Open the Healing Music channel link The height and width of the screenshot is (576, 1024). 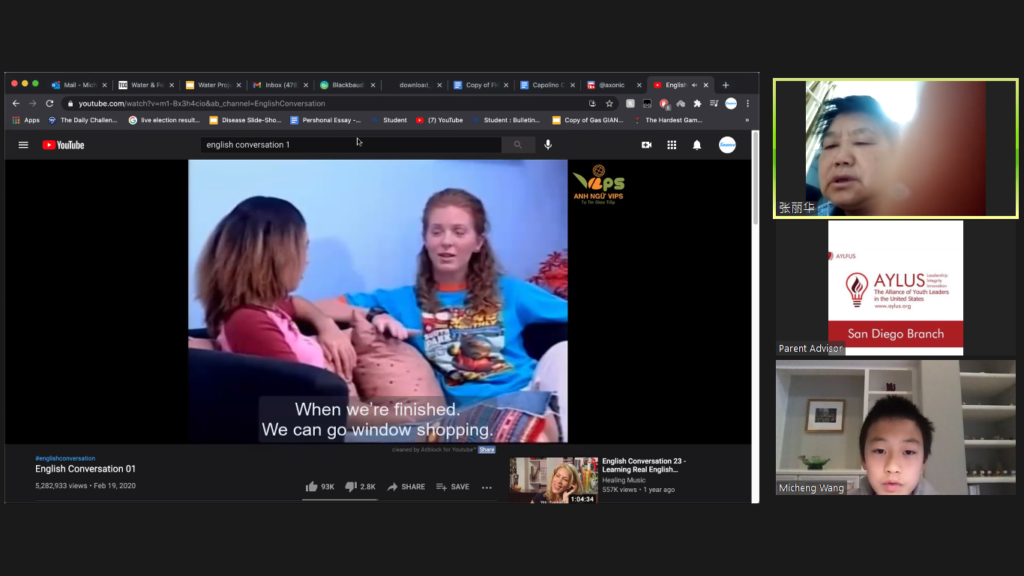pos(624,480)
